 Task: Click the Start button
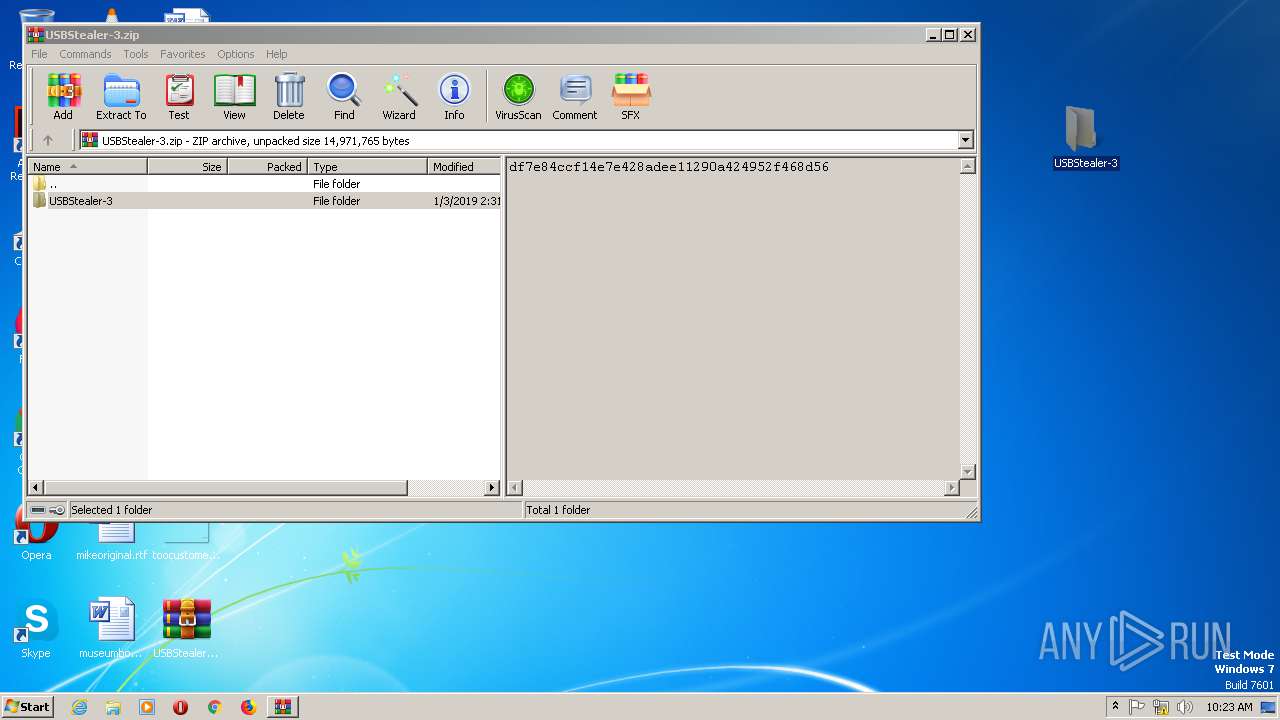tap(28, 707)
